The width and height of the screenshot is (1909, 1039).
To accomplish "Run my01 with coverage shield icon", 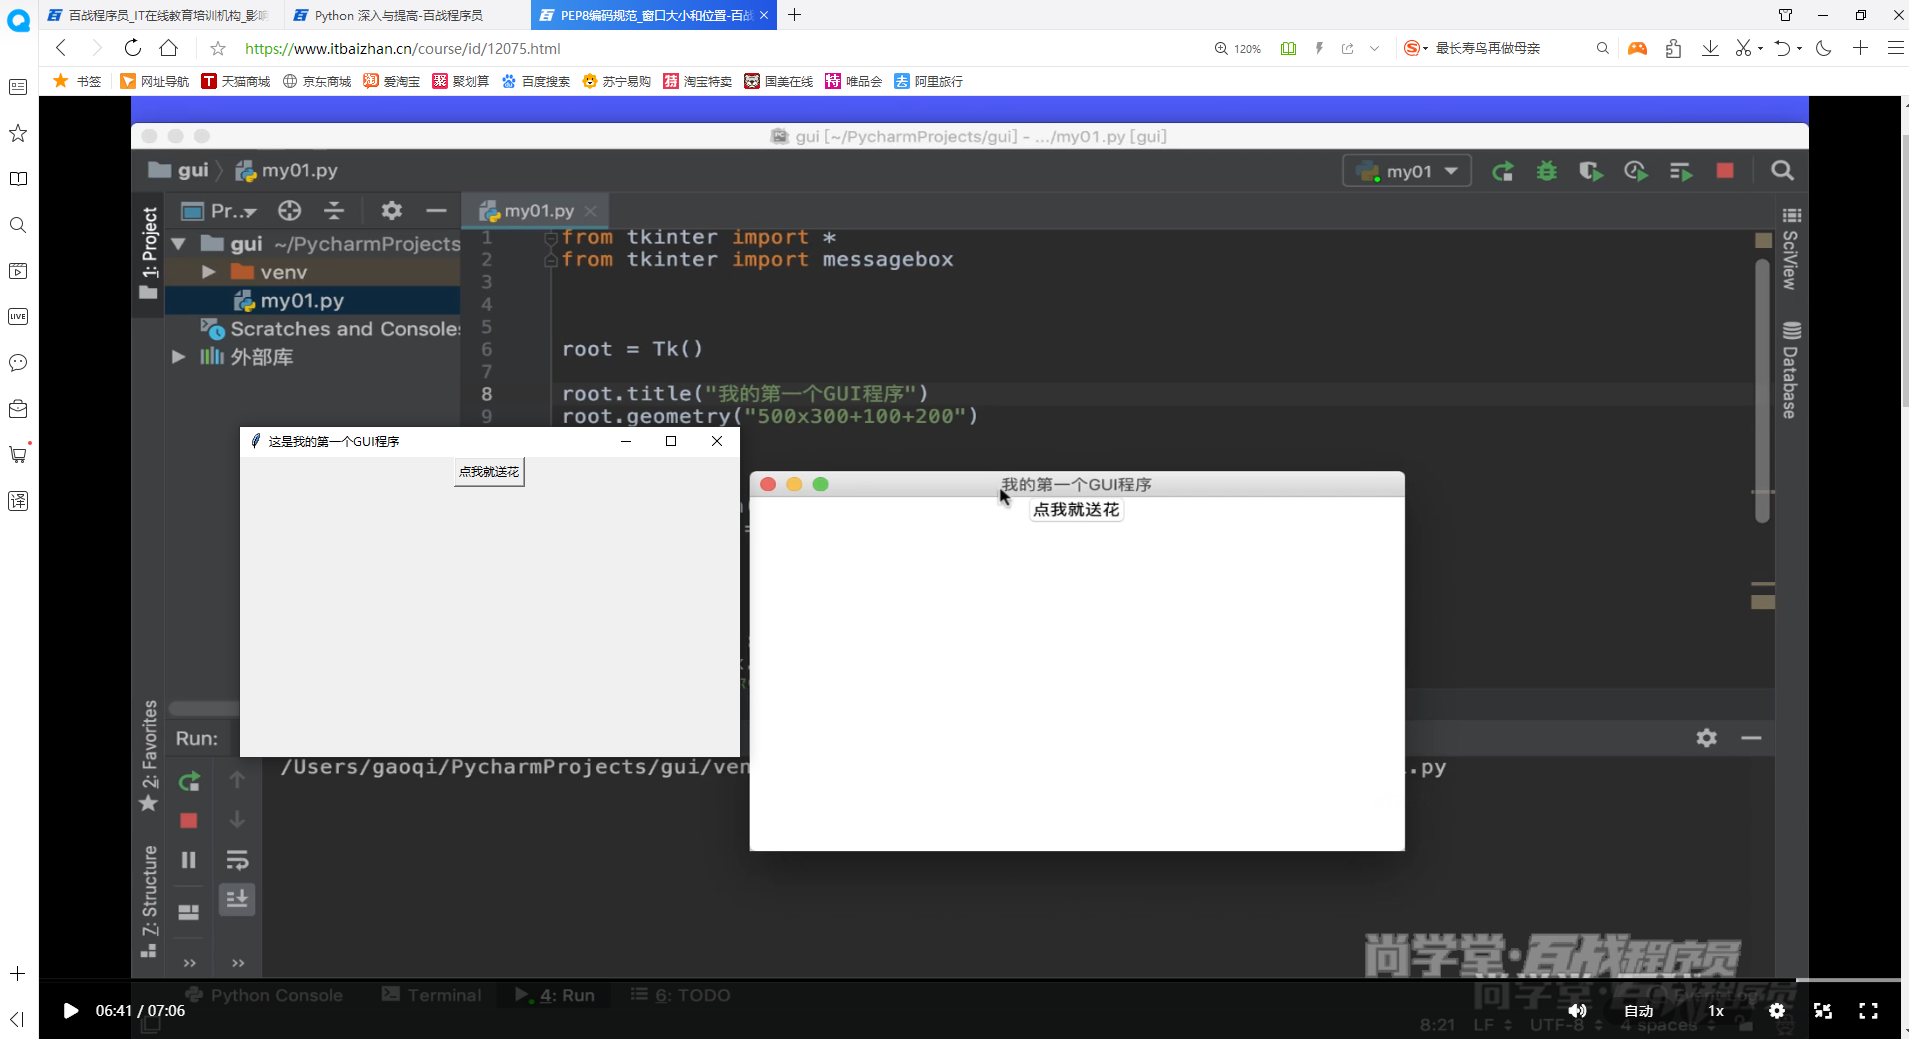I will click(1590, 172).
